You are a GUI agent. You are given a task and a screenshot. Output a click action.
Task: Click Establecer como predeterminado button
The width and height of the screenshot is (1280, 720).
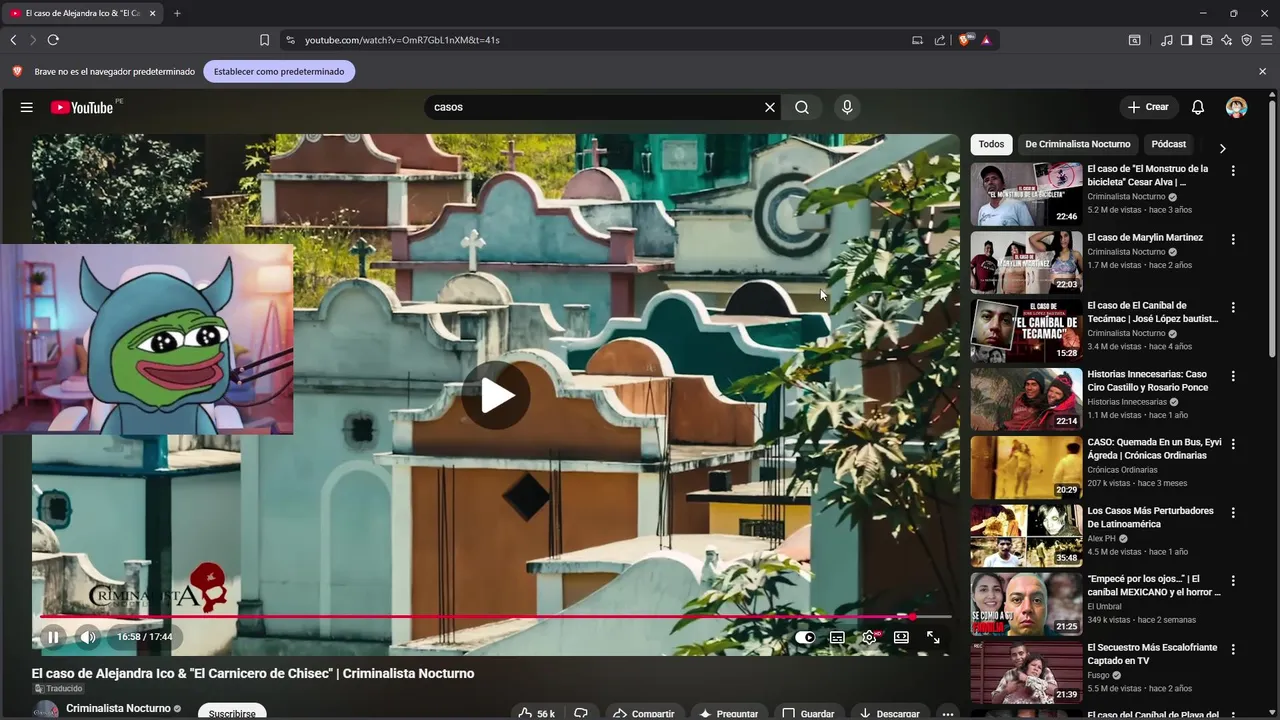coord(279,72)
